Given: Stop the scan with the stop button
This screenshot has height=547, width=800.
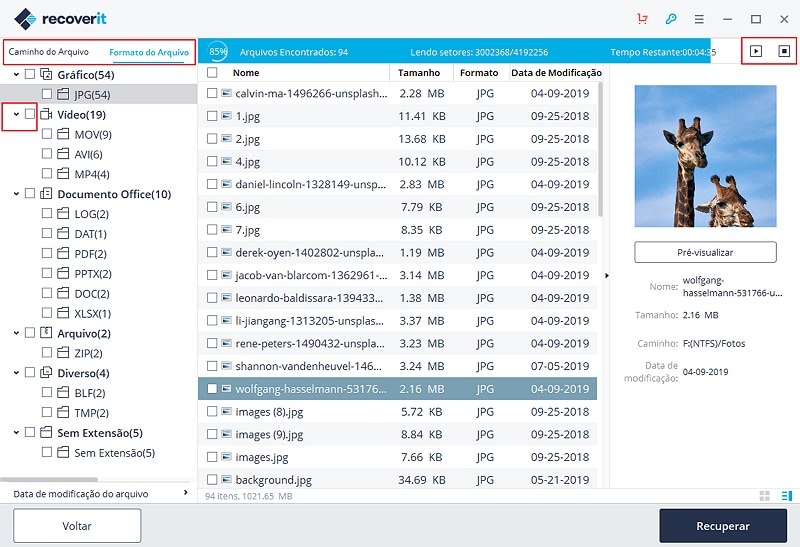Looking at the screenshot, I should click(x=784, y=51).
